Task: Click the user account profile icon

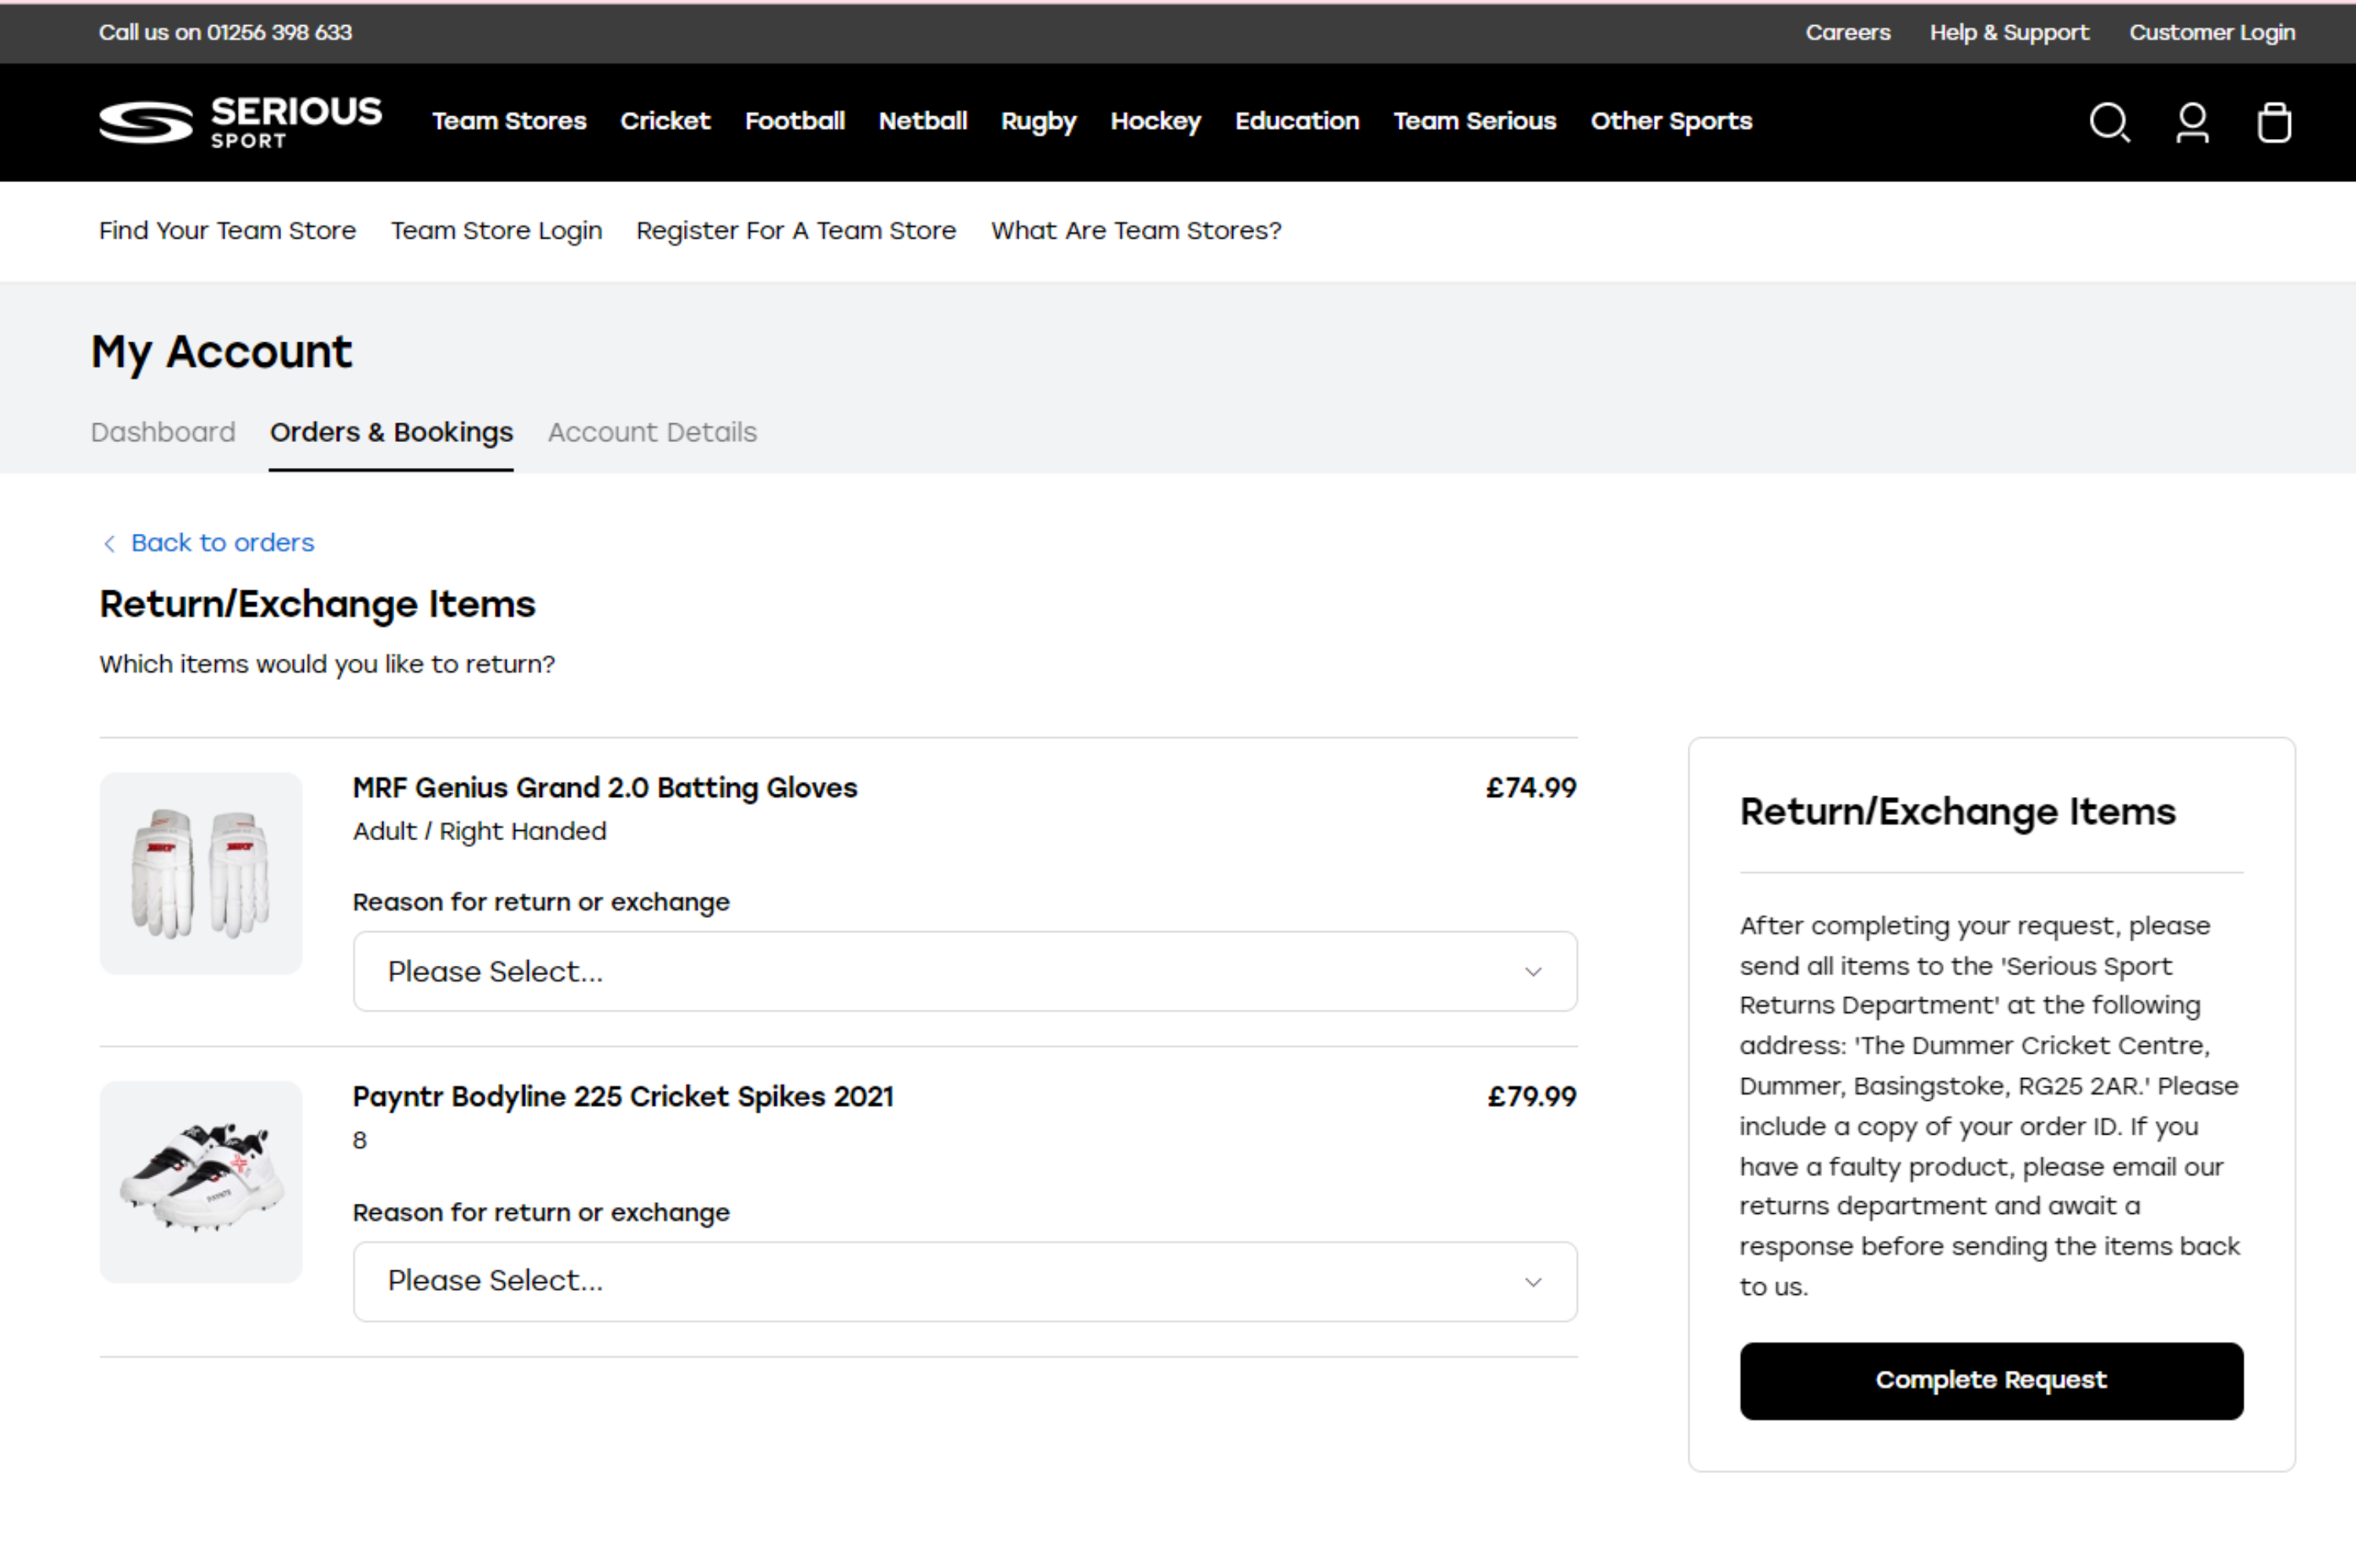Action: coord(2192,122)
